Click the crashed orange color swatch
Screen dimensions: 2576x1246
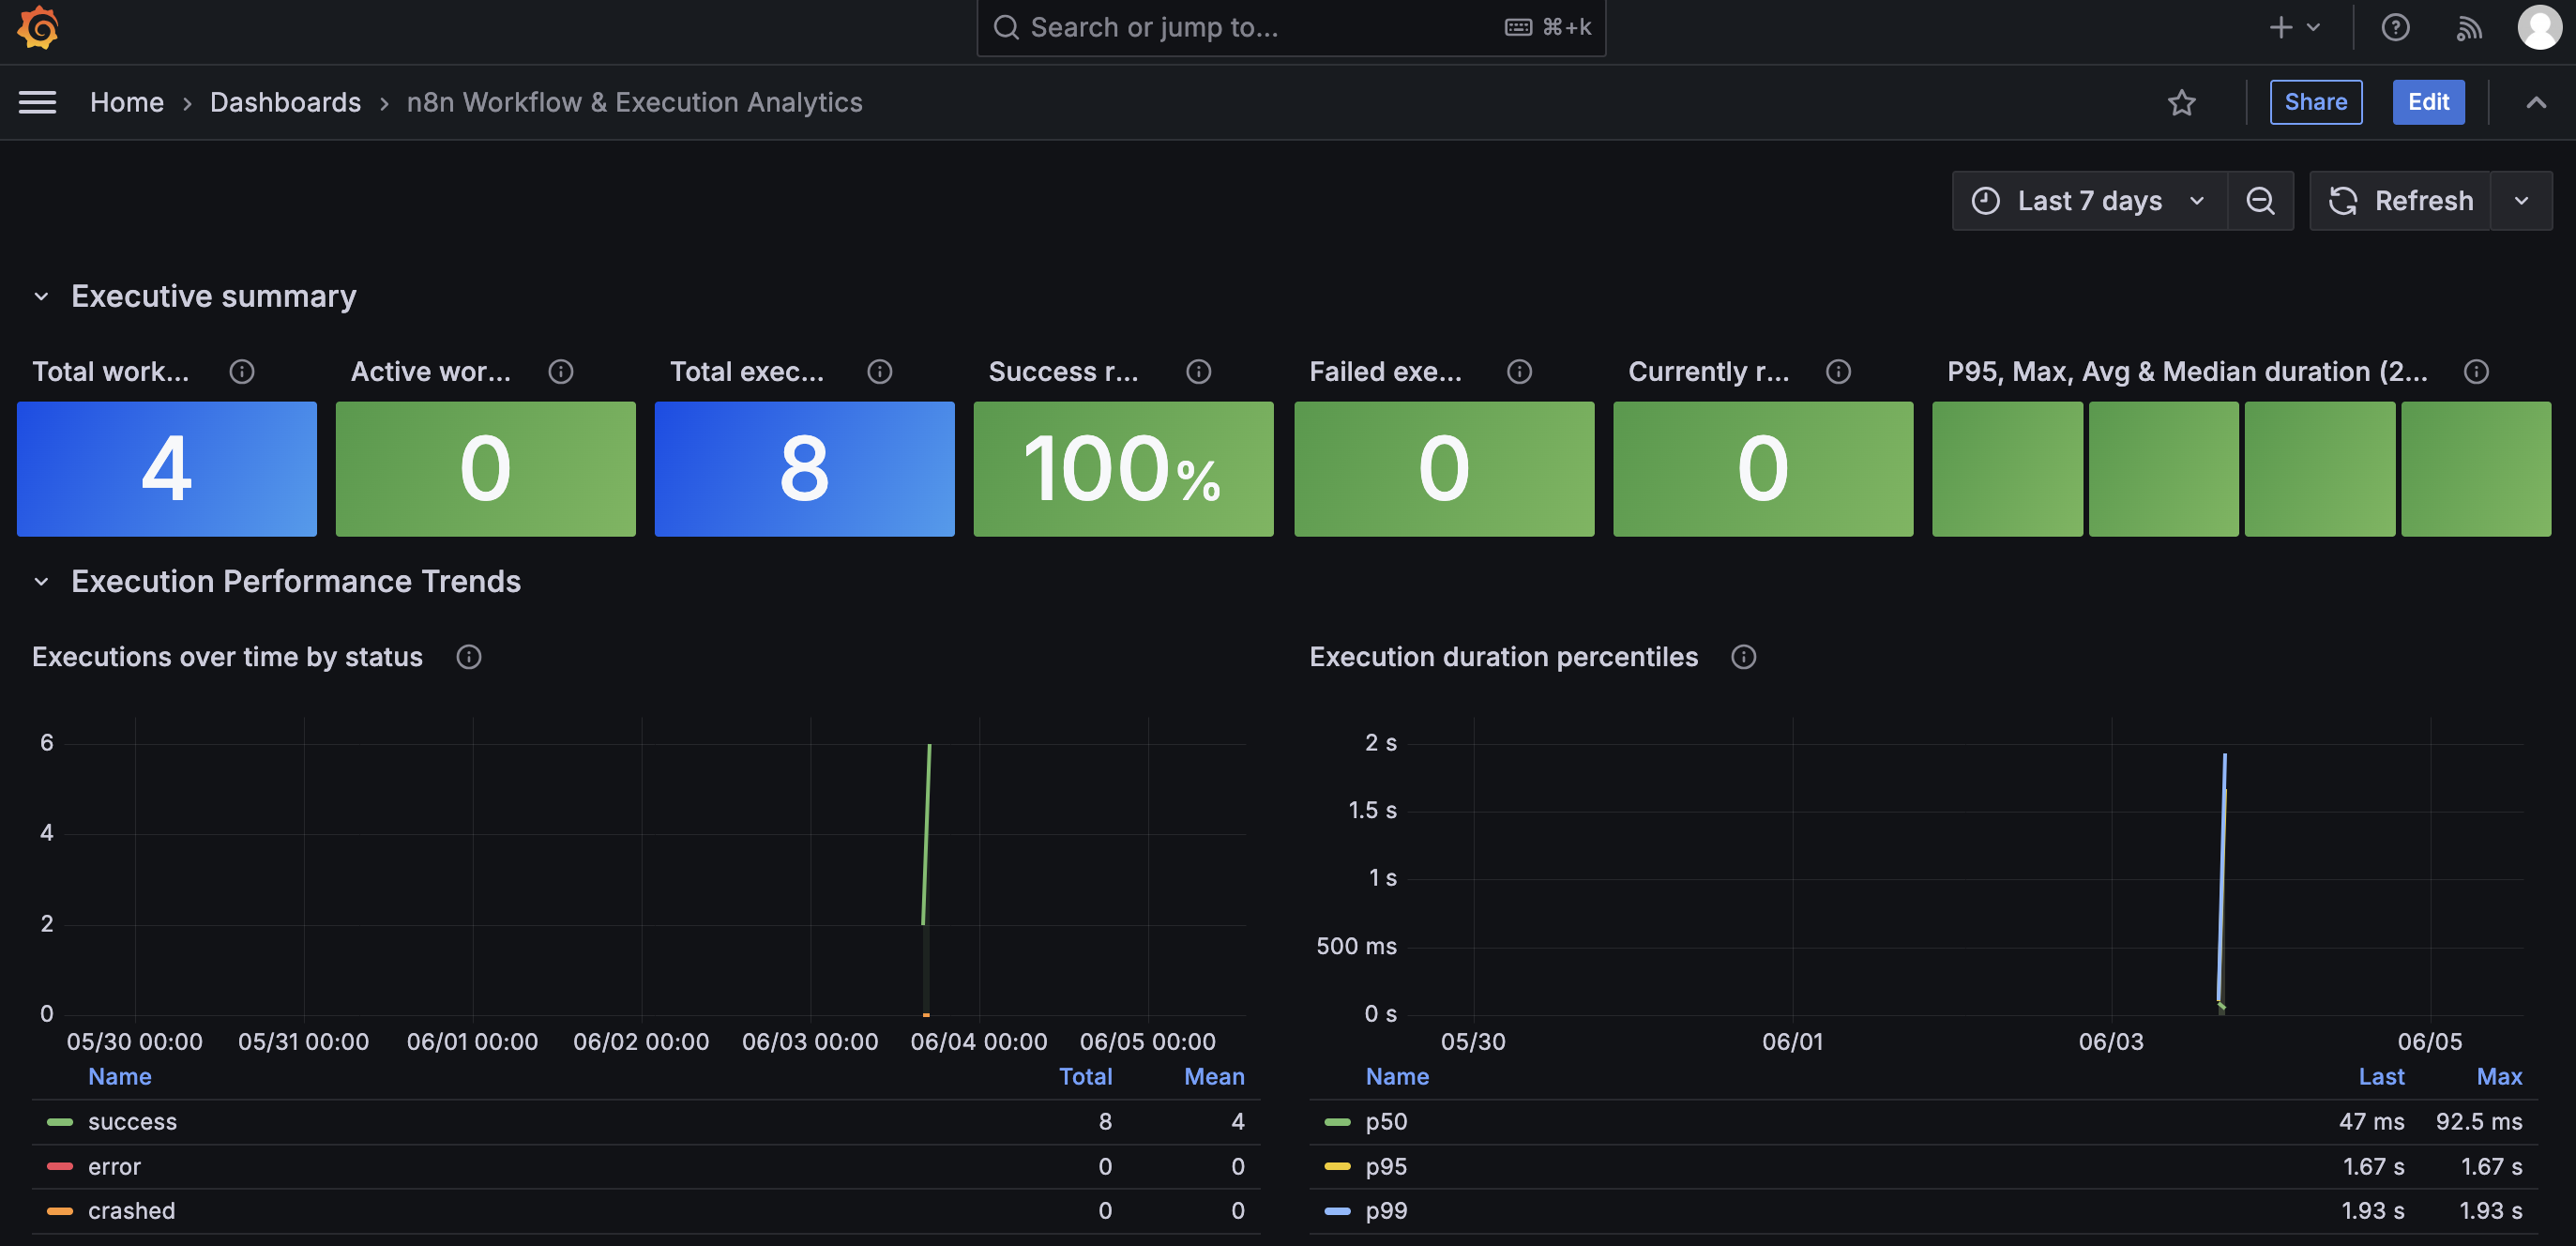click(60, 1211)
